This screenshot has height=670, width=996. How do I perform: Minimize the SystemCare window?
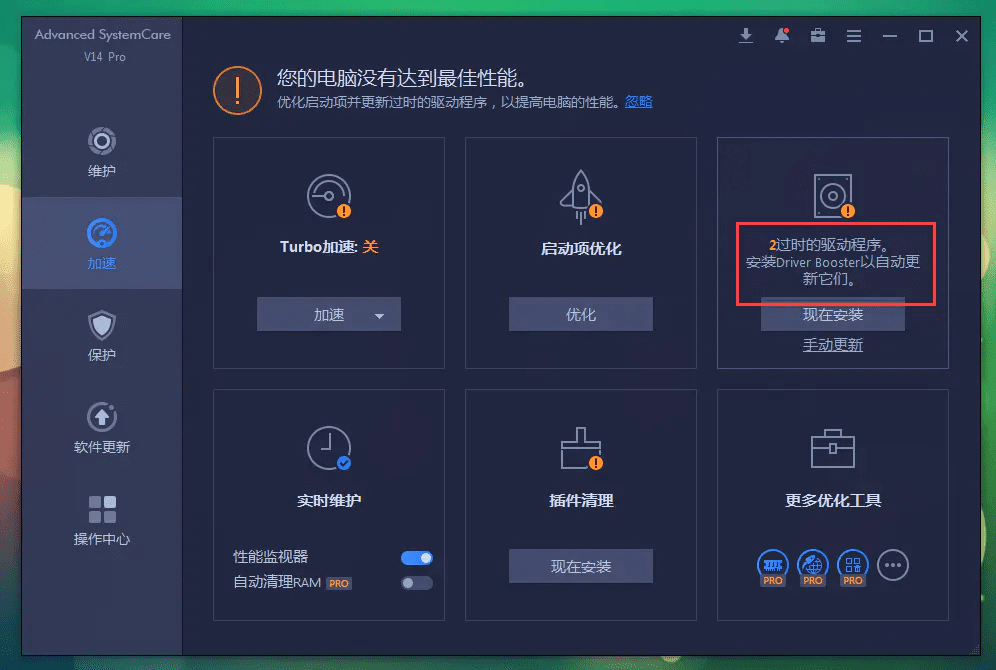click(890, 36)
